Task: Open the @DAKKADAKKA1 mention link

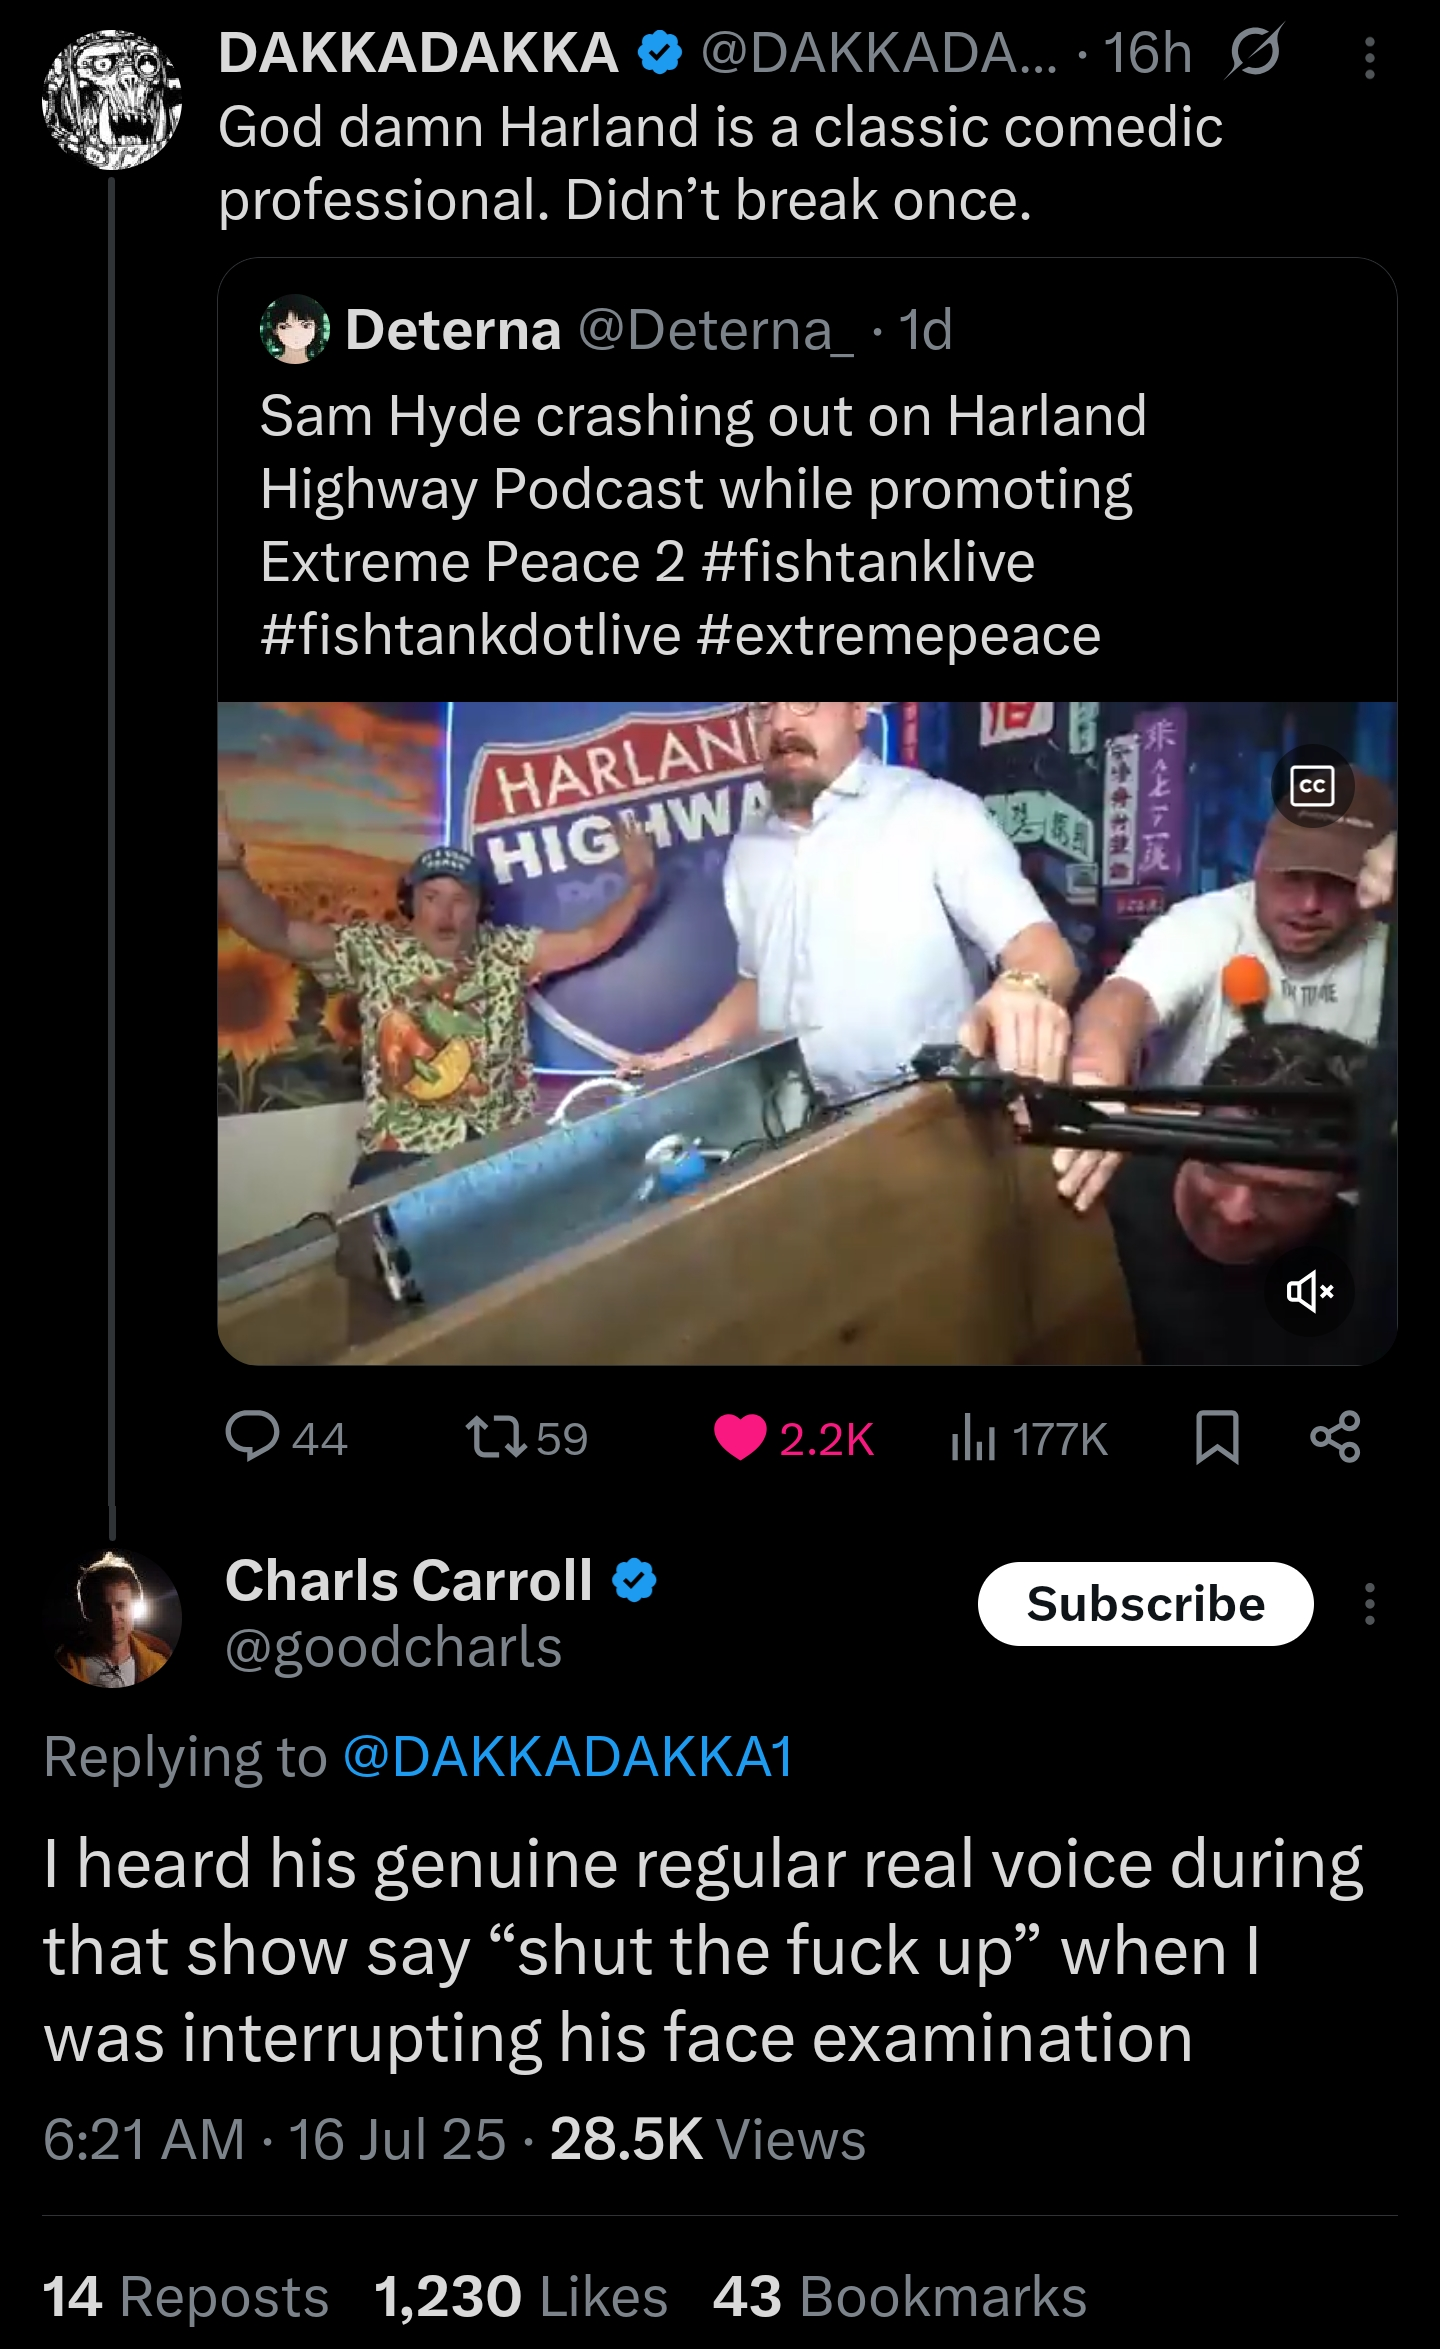Action: pos(568,1757)
